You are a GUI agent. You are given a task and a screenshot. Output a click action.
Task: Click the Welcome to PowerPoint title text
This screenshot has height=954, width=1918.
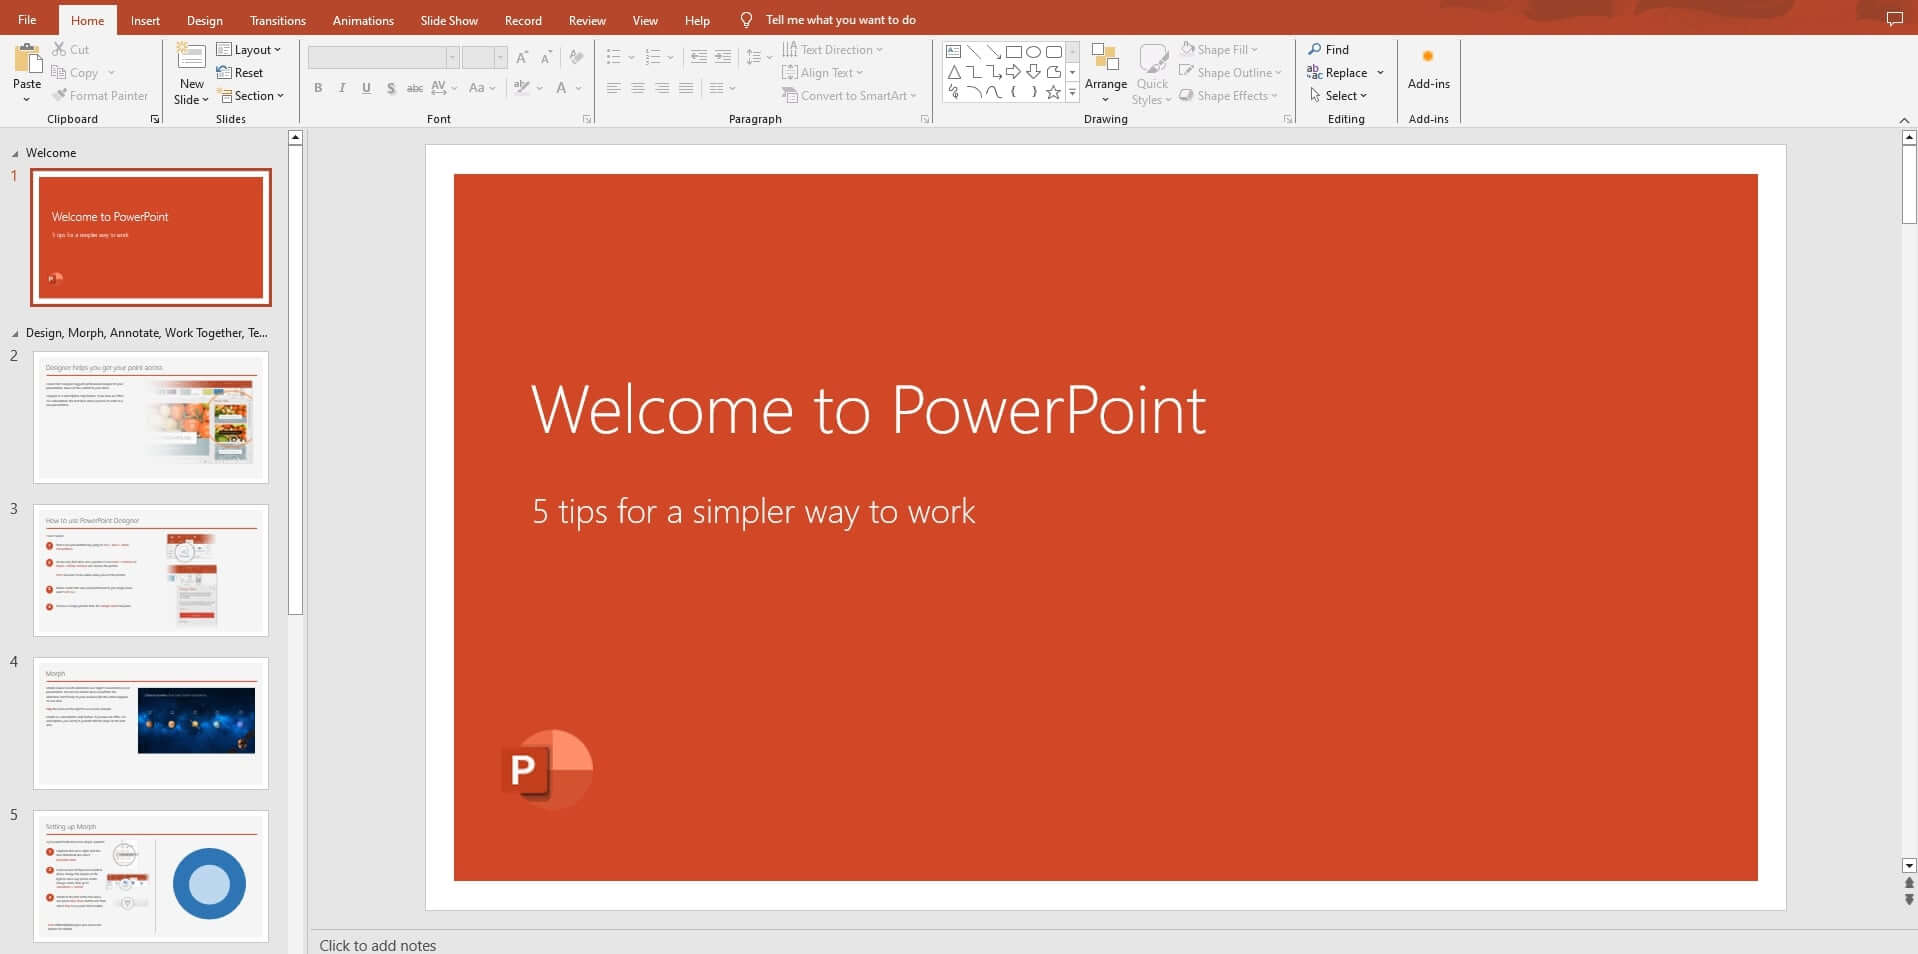point(868,410)
